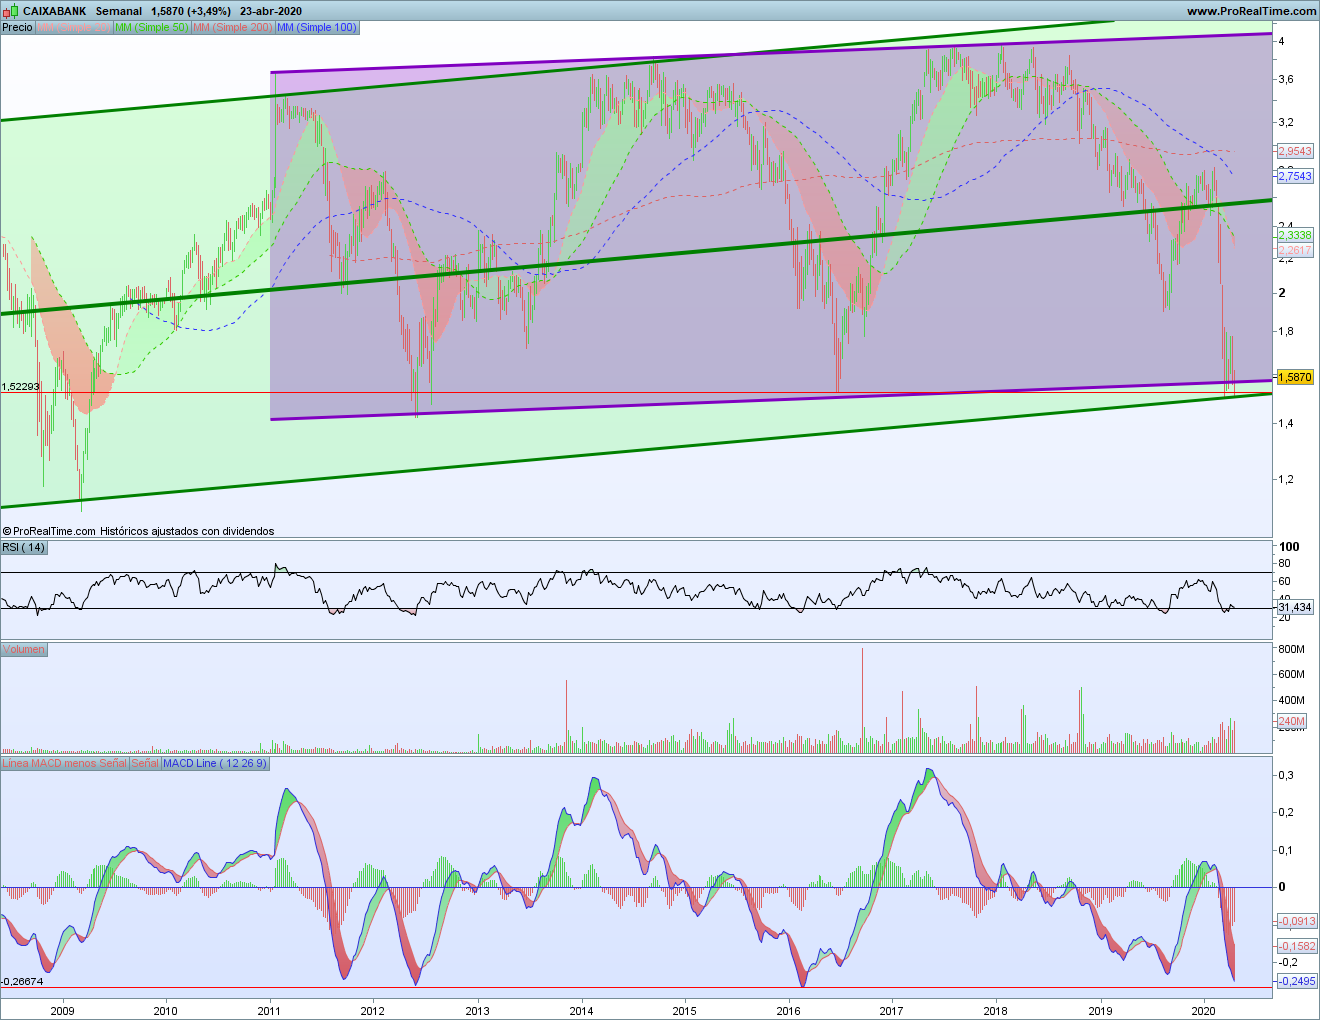Screen dimensions: 1320x1020
Task: Open MM (Simple 20) moving average settings
Action: click(74, 27)
